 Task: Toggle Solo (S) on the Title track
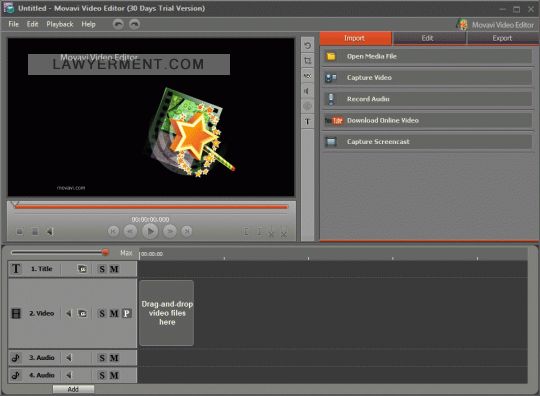(x=102, y=269)
